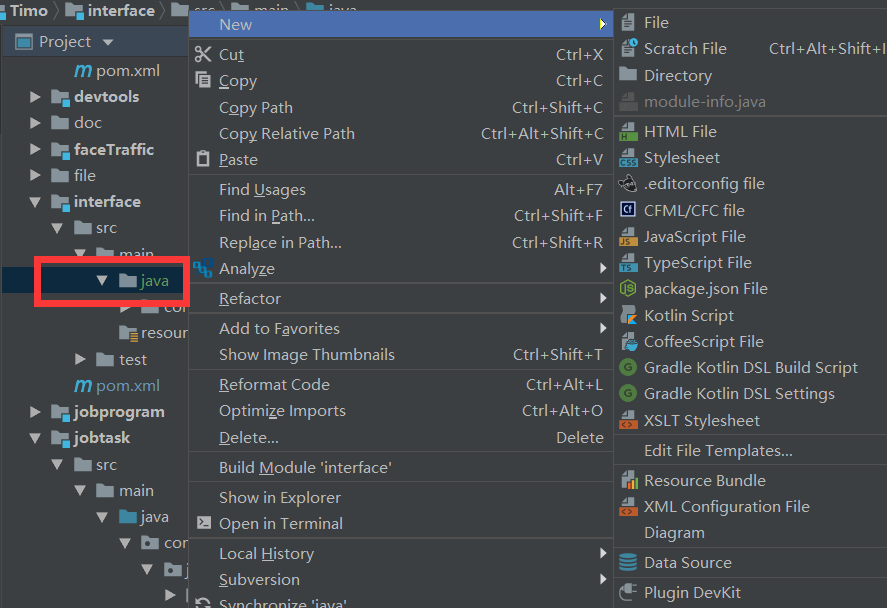Click the new File icon in submenu

click(x=628, y=23)
